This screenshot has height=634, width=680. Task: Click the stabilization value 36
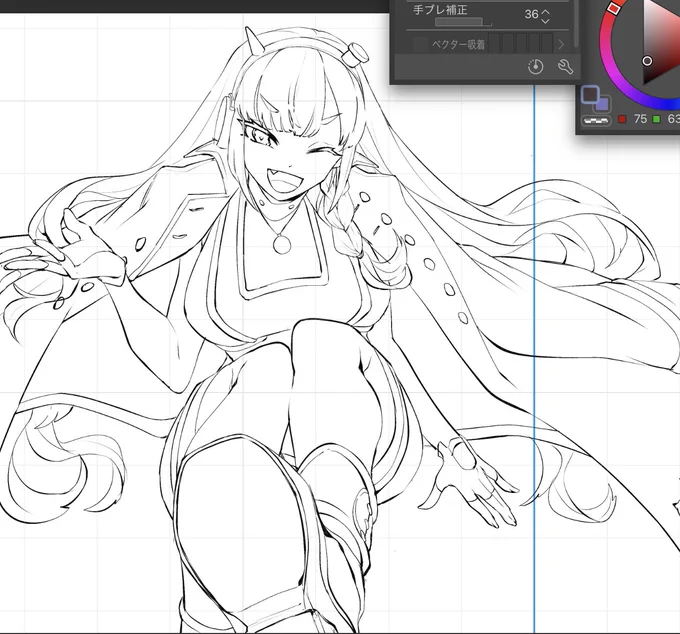click(x=531, y=14)
